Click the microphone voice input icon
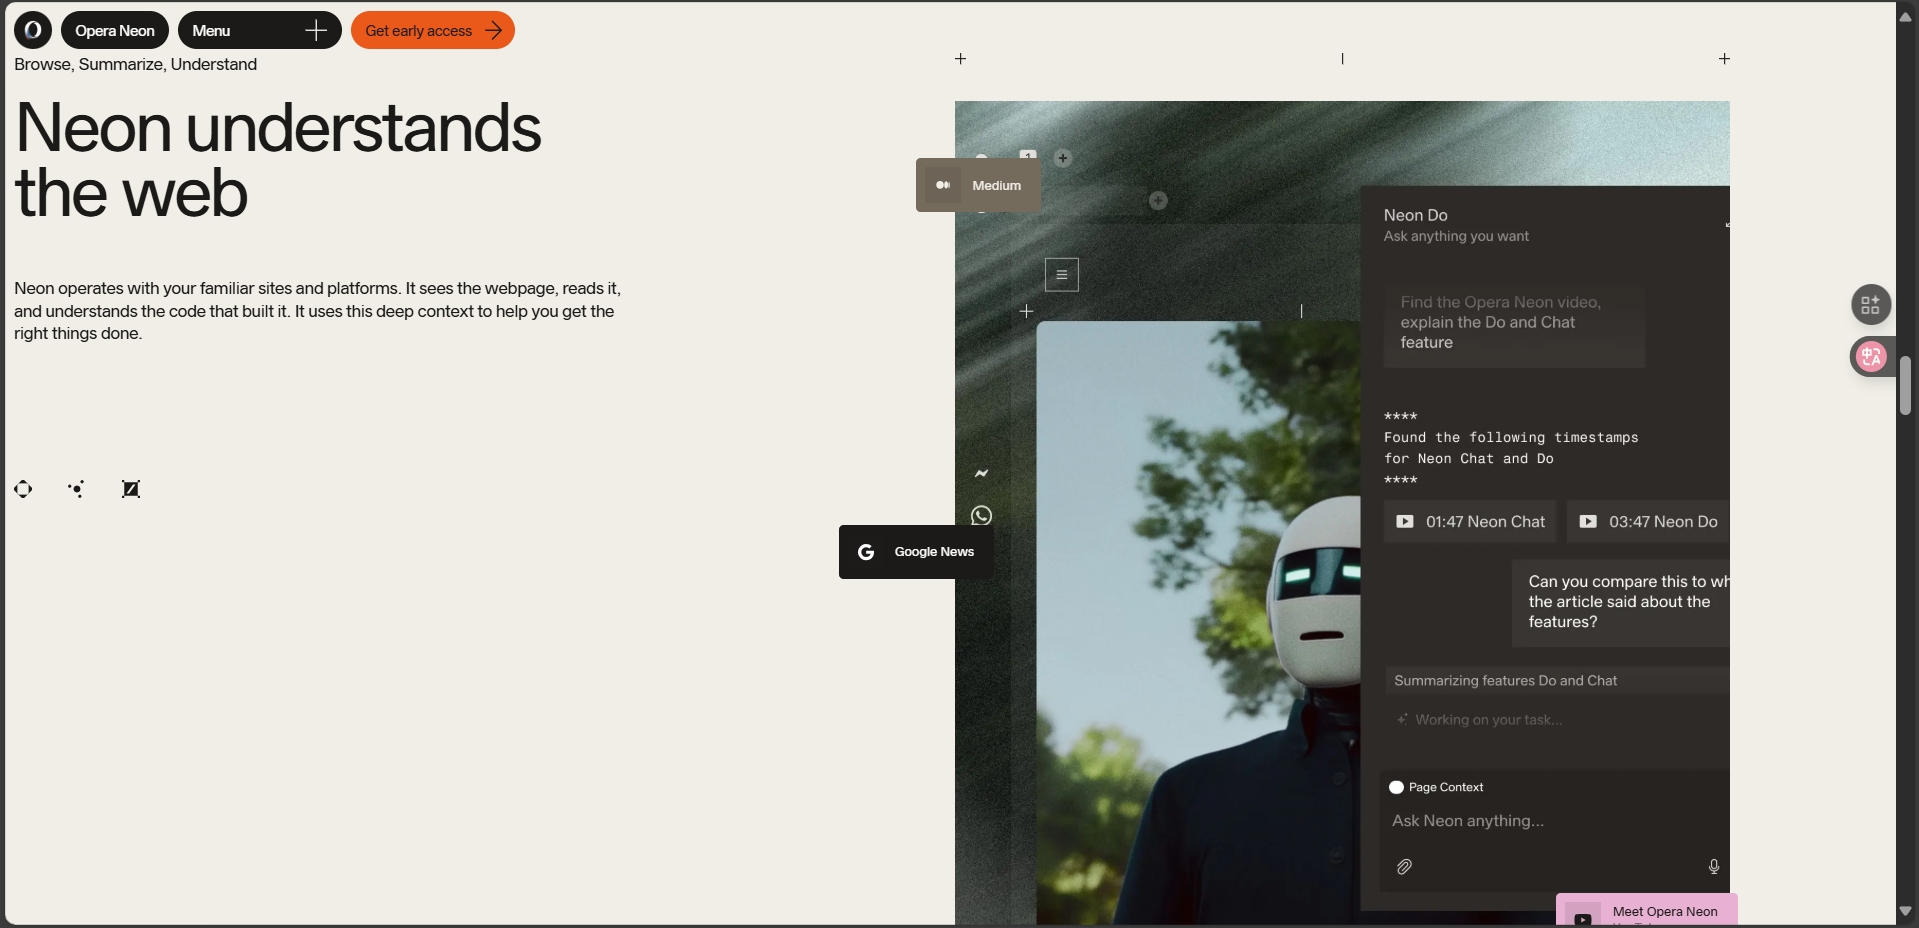This screenshot has height=928, width=1919. coord(1714,867)
